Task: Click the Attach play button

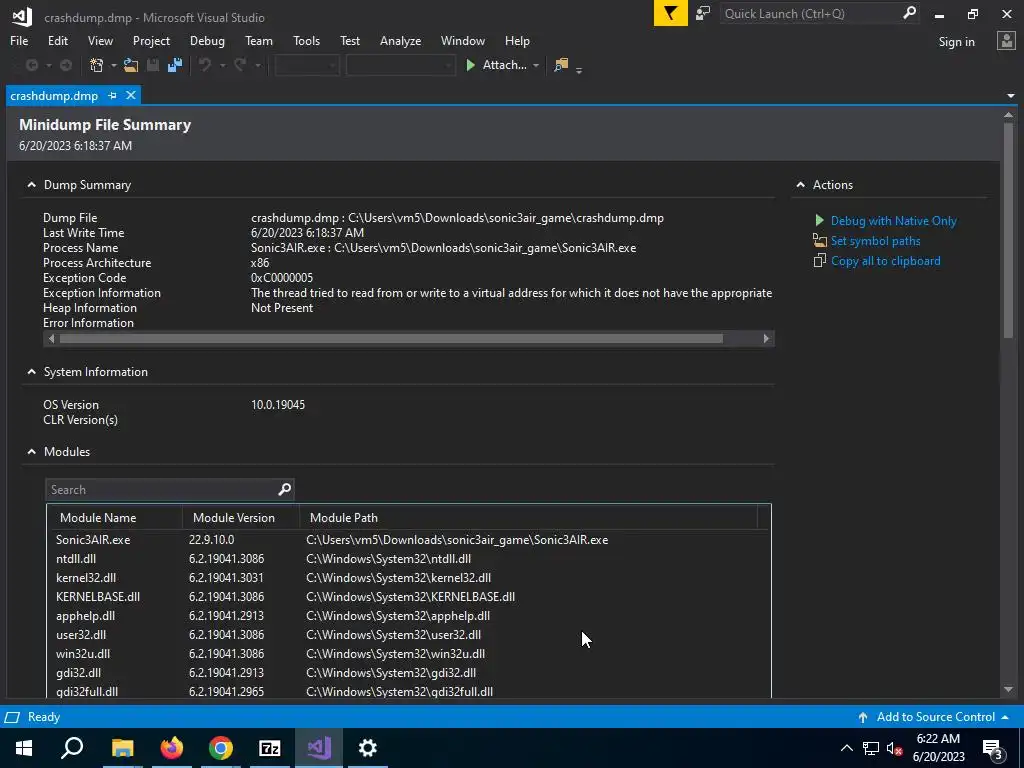Action: pyautogui.click(x=470, y=65)
